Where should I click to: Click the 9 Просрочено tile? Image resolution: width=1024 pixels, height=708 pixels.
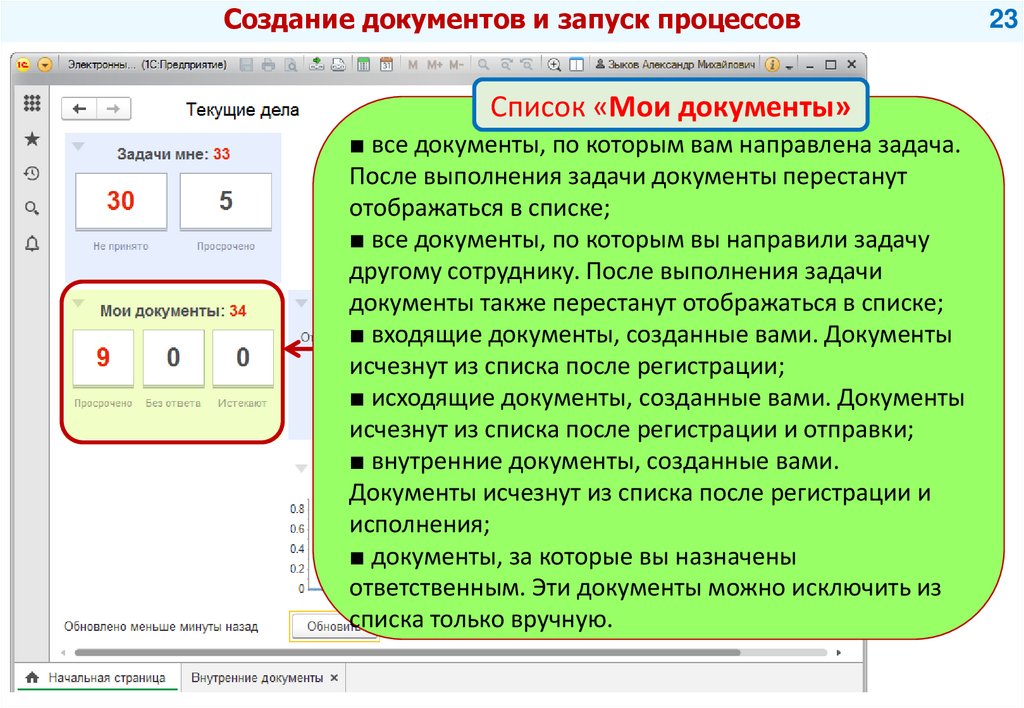103,358
